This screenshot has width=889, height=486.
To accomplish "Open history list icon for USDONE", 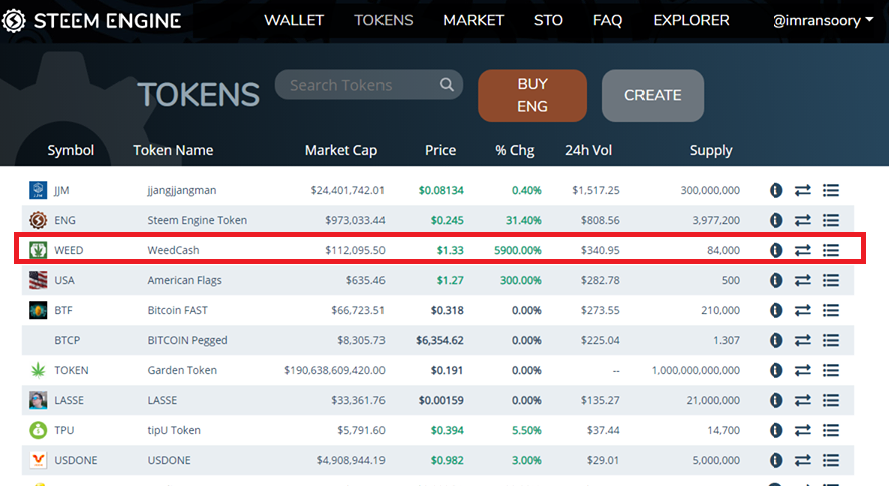I will [831, 460].
